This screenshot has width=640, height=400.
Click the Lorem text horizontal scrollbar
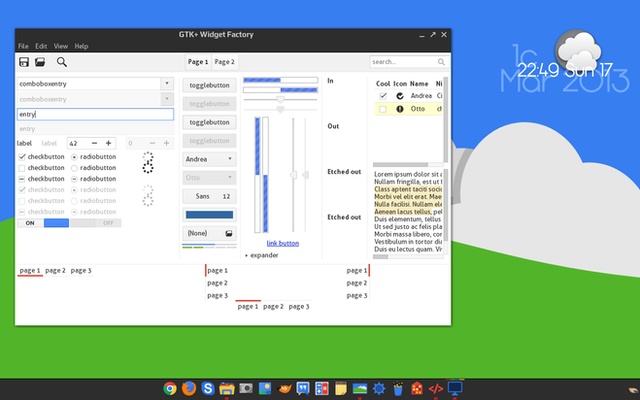click(408, 257)
